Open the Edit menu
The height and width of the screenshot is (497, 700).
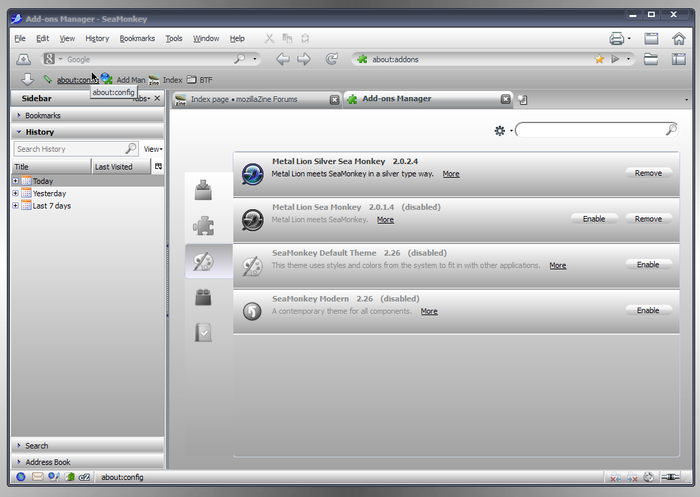point(42,38)
